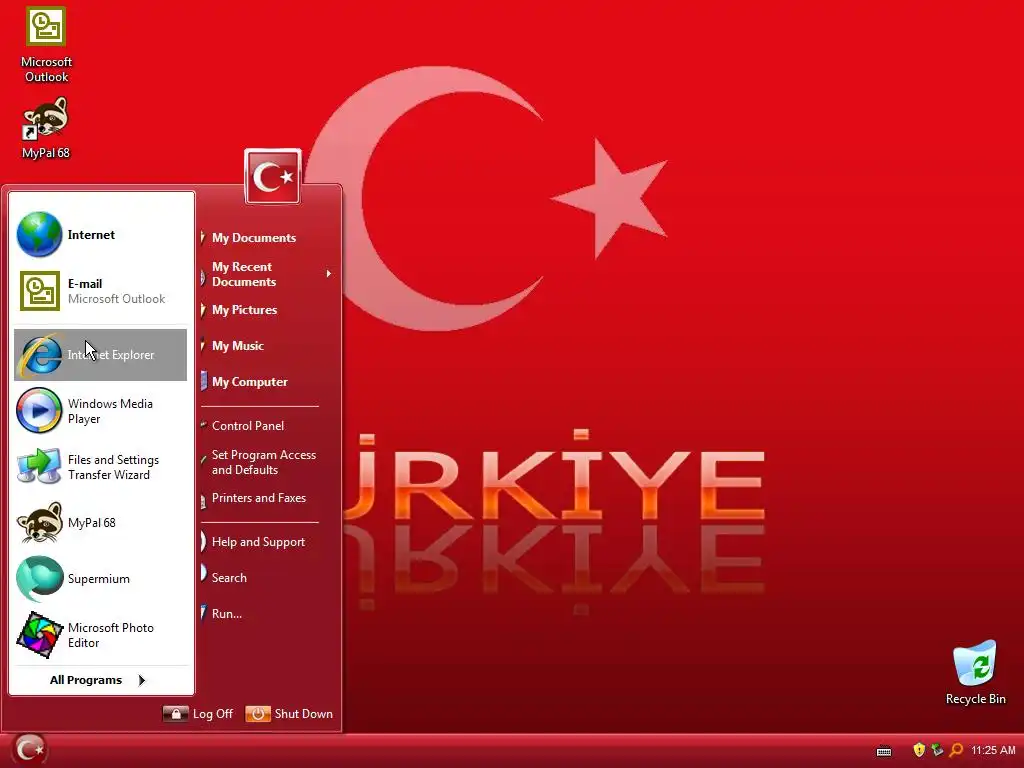Click the Internet globe icon in Start menu
Screen dimensions: 1024x768
[x=39, y=234]
